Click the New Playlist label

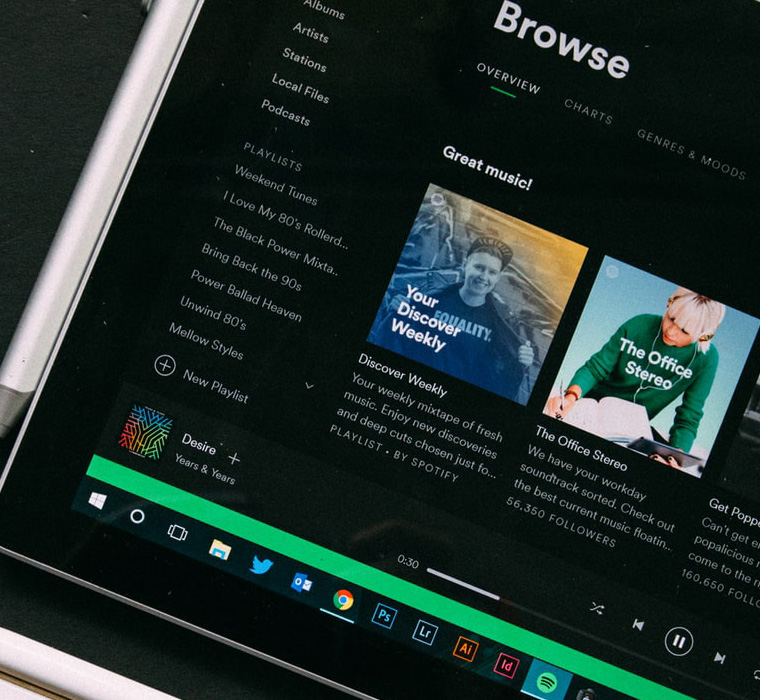tap(216, 386)
